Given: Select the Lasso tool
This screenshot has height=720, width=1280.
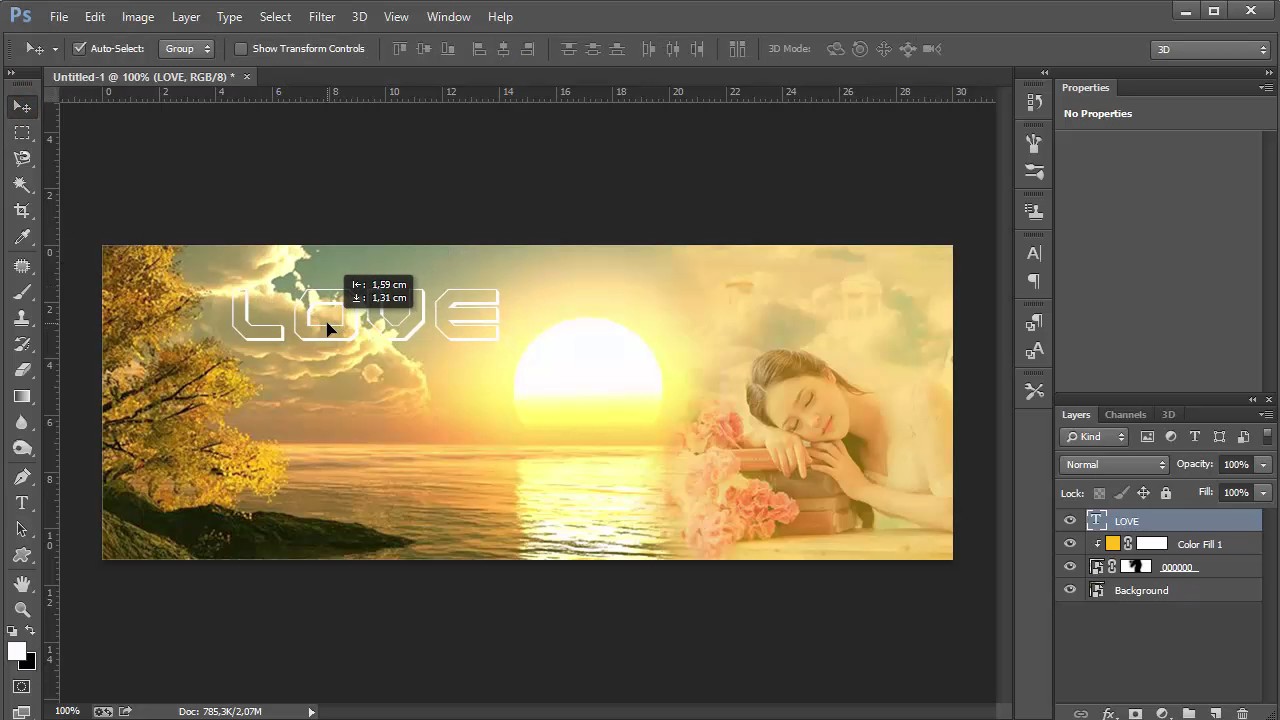Looking at the screenshot, I should 22,158.
